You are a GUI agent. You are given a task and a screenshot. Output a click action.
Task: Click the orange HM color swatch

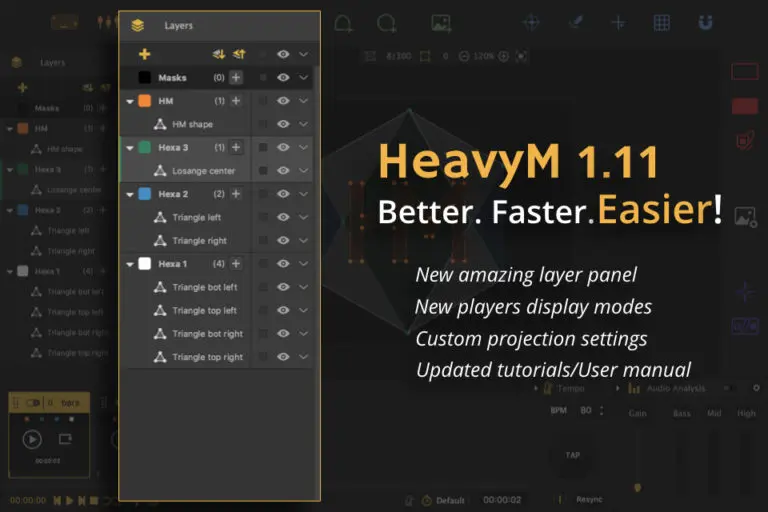pyautogui.click(x=144, y=100)
